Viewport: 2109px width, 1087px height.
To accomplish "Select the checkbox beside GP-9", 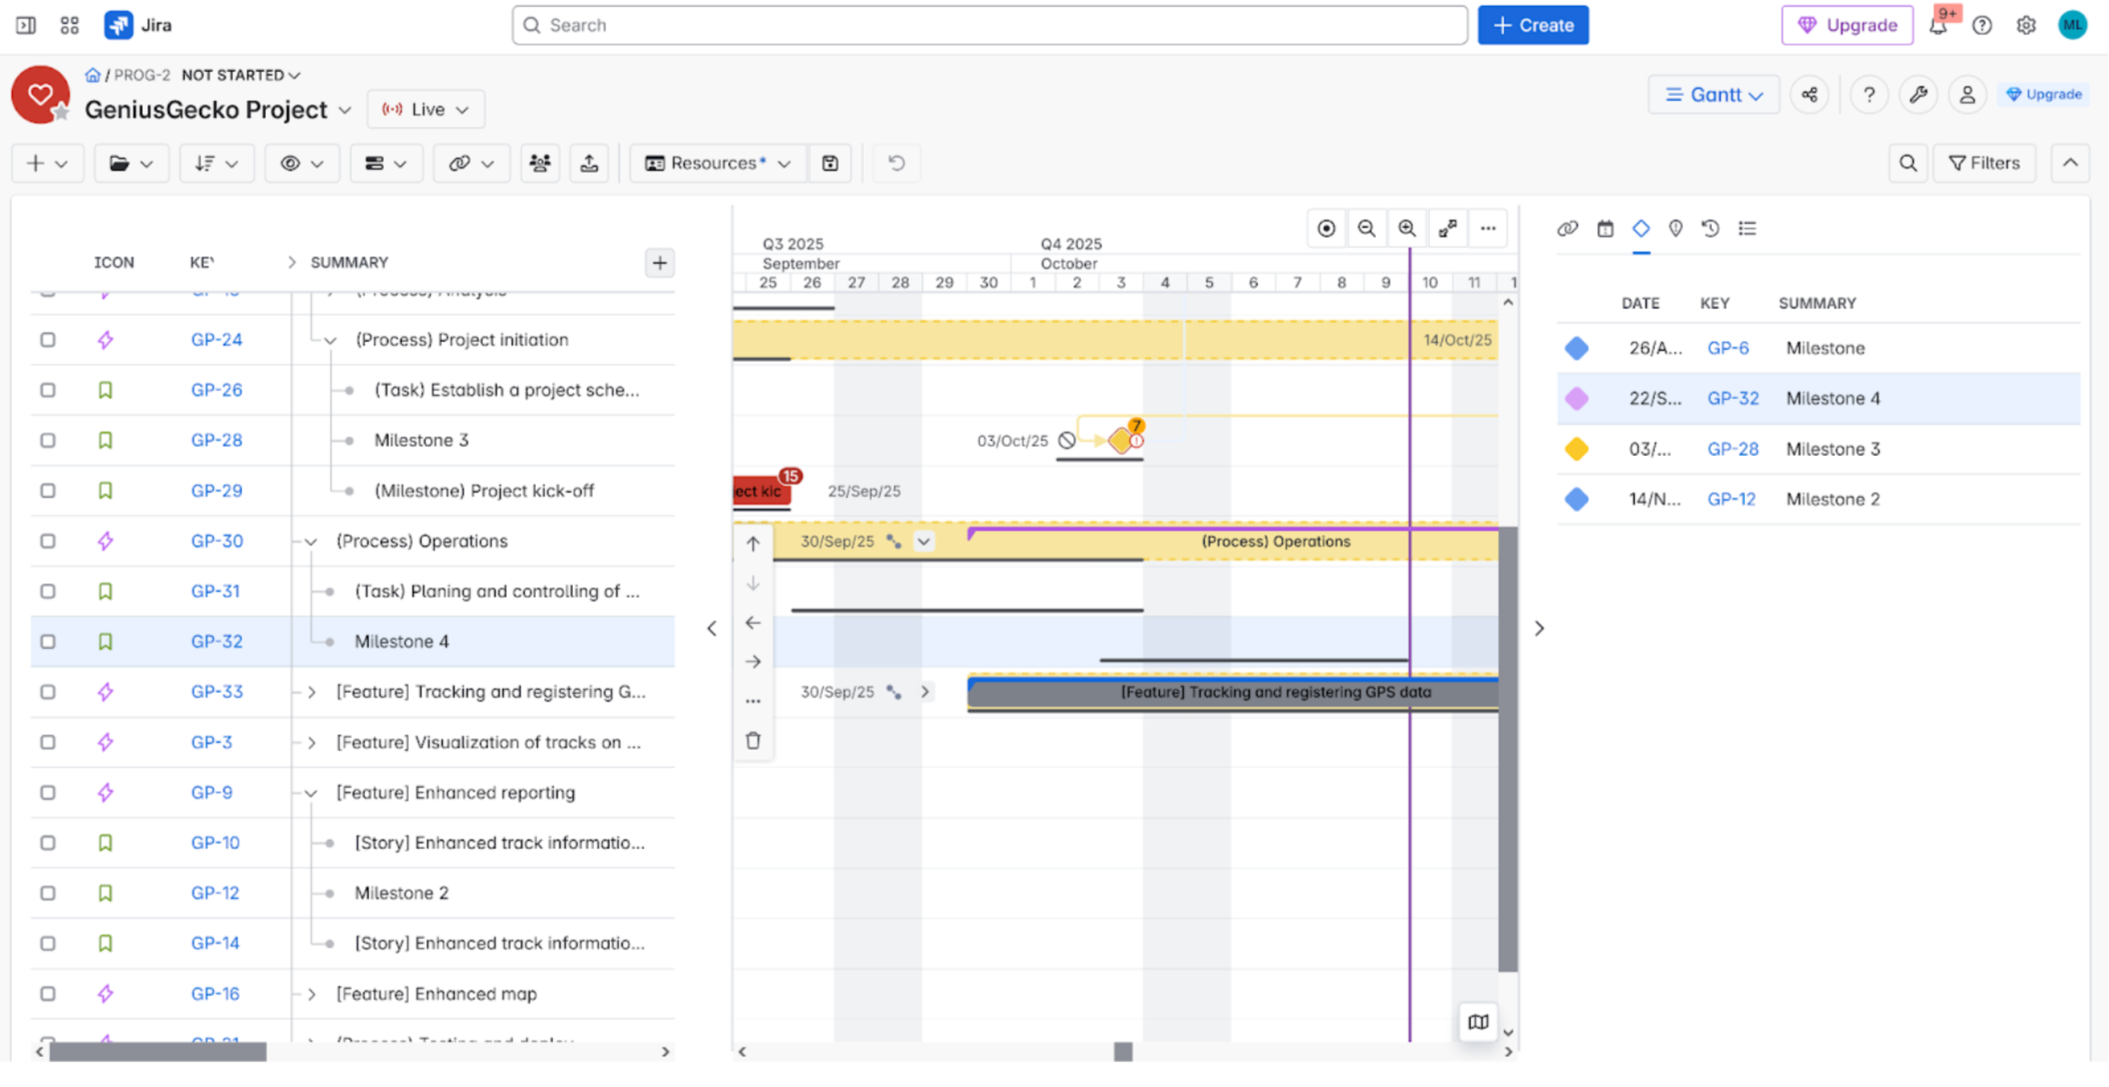I will [48, 793].
